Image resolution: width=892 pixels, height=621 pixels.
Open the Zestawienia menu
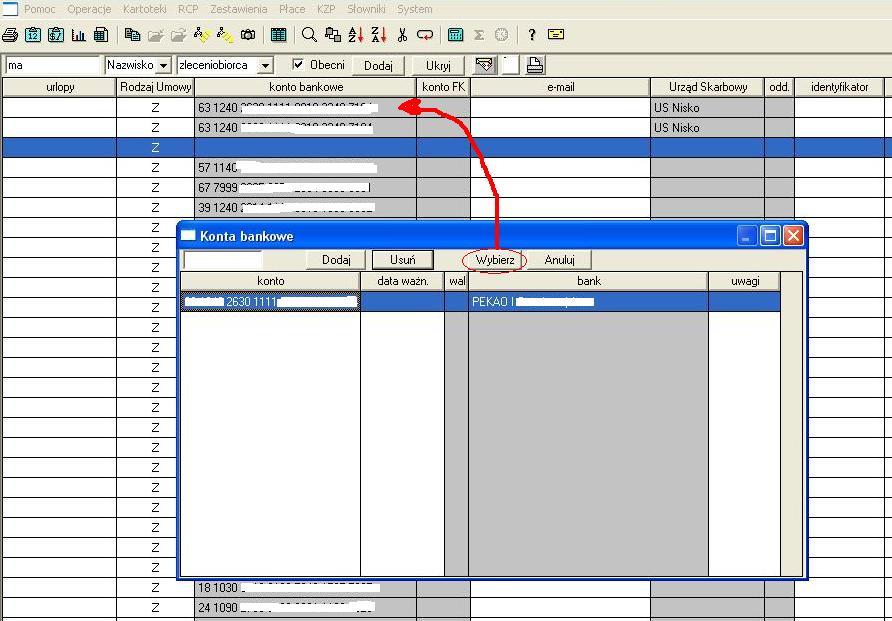coord(238,9)
